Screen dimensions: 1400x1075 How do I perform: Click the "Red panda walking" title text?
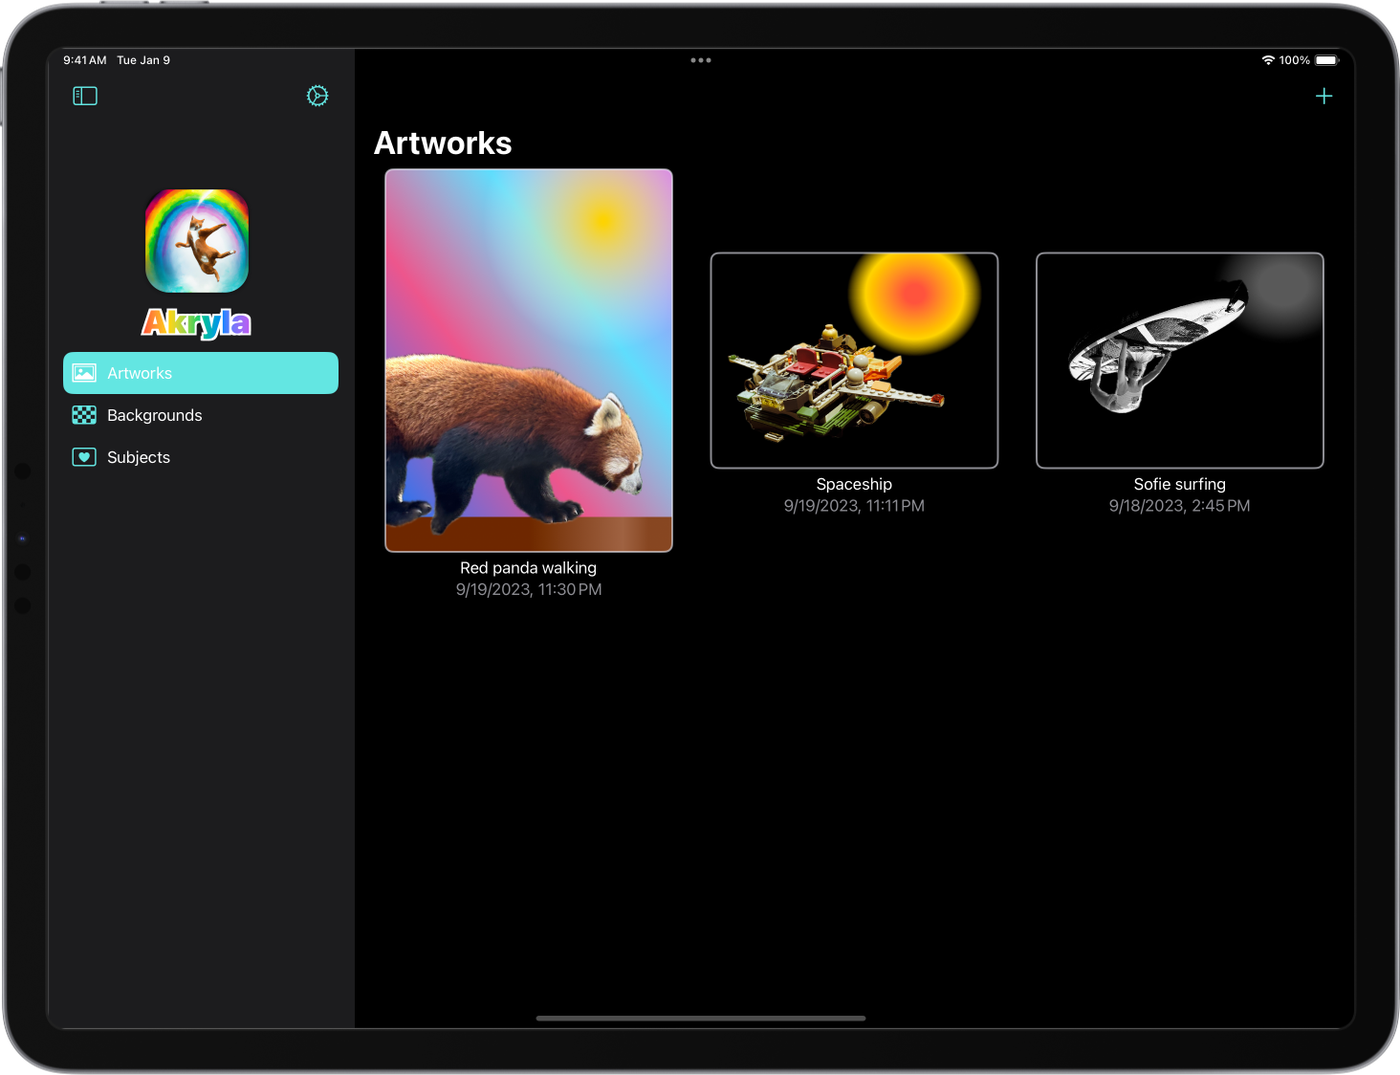528,568
